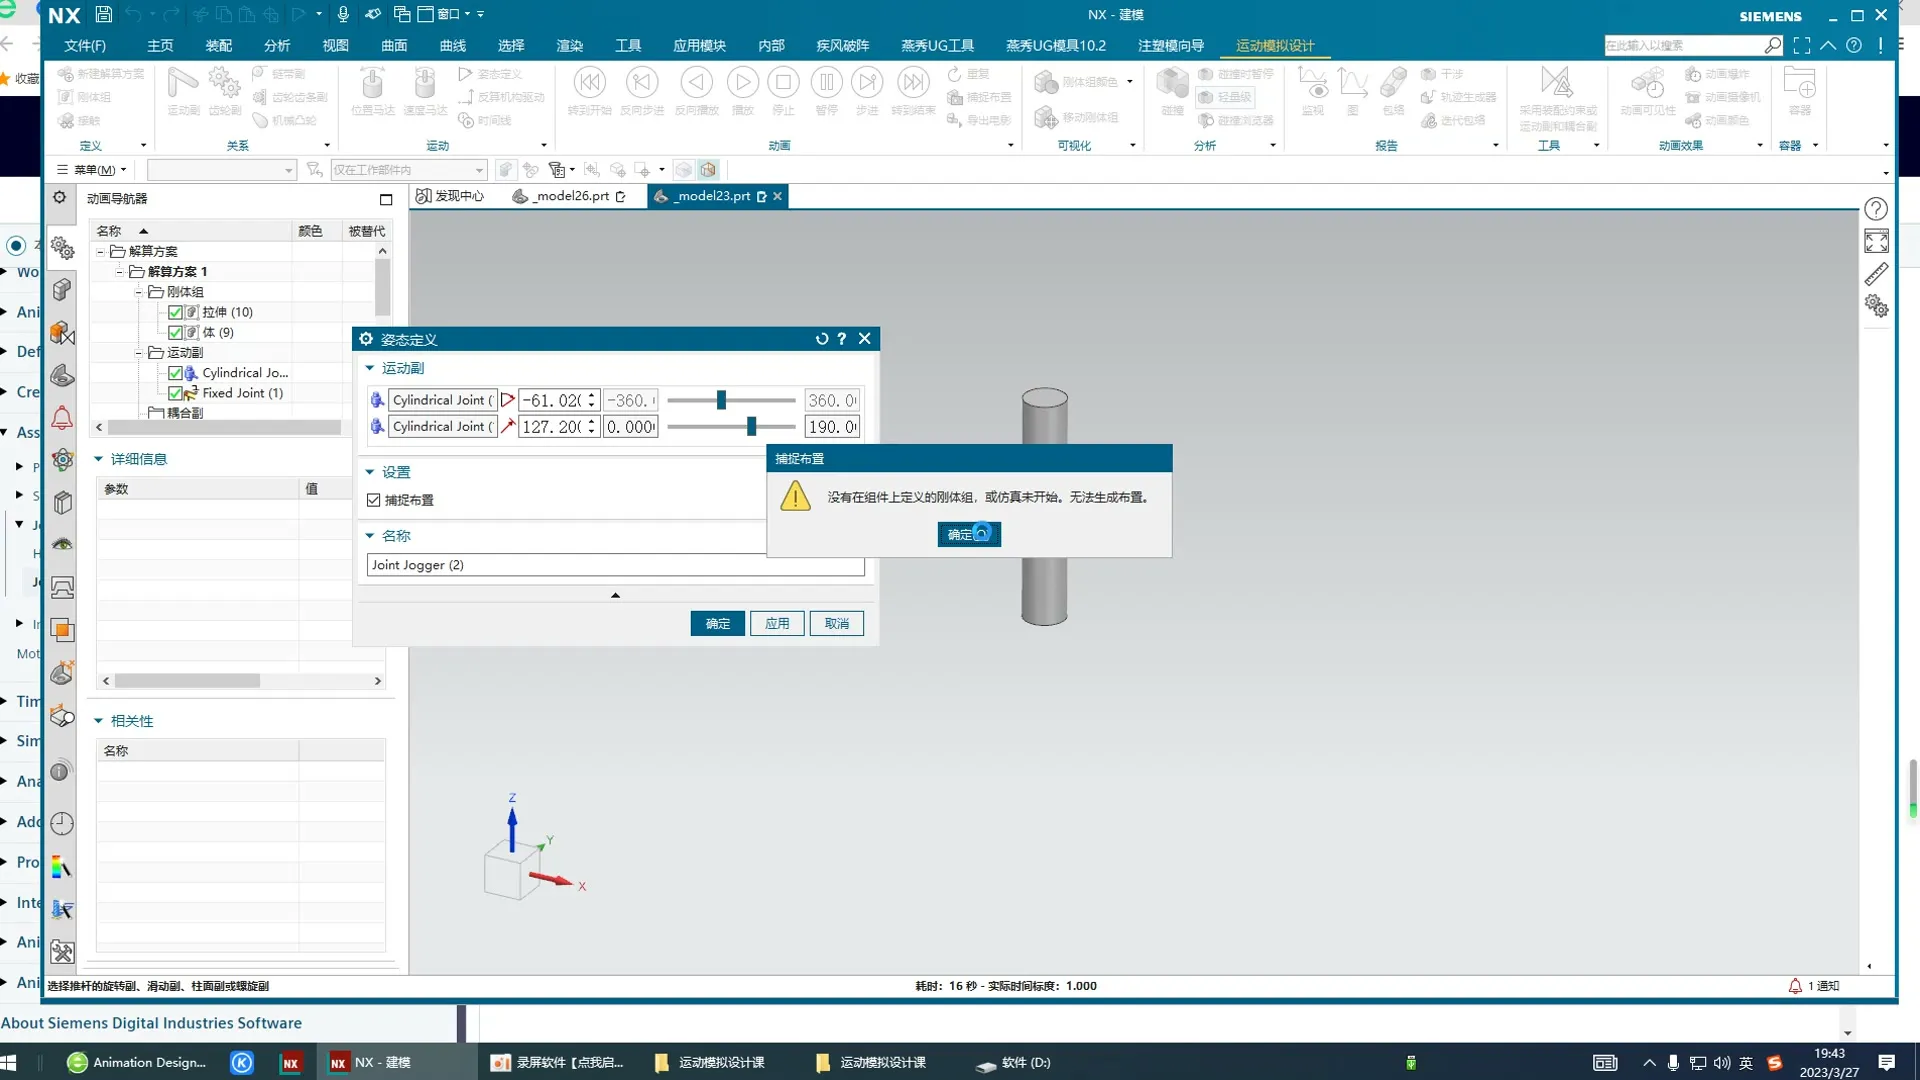Collapse the 运动副 section in dialog
This screenshot has height=1080, width=1920.
tap(370, 368)
